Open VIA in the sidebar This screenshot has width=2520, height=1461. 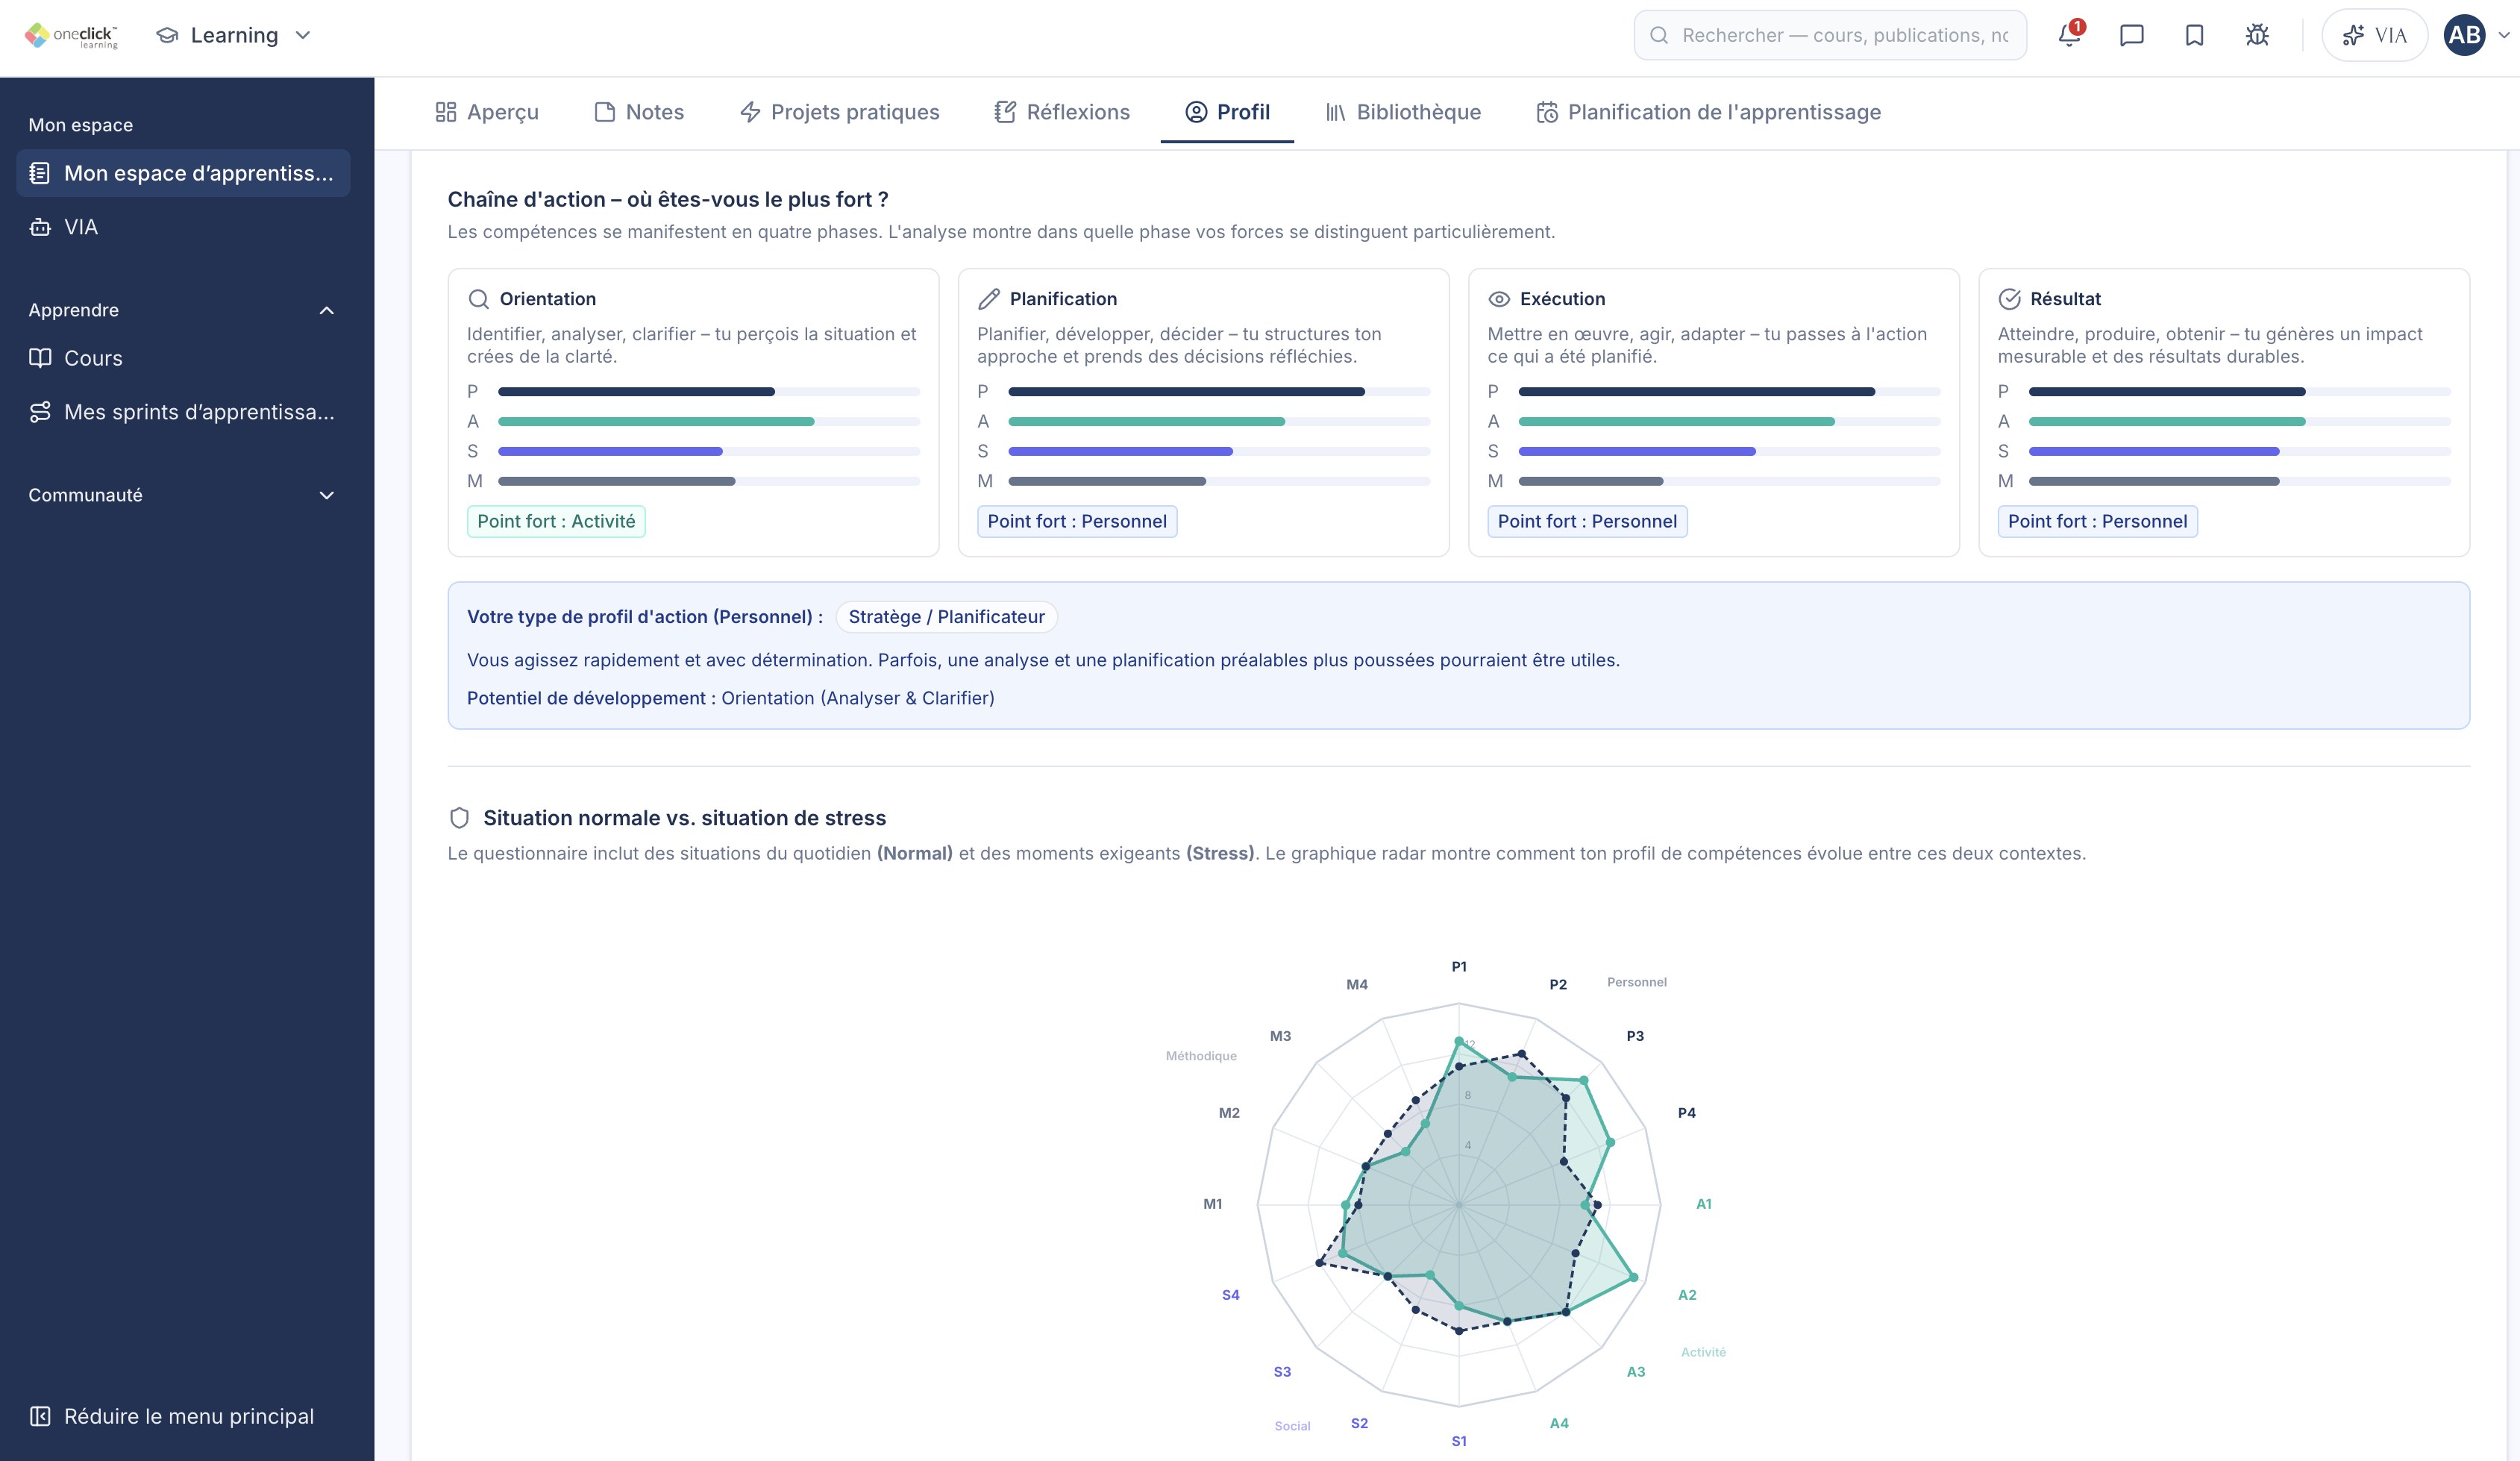point(183,227)
